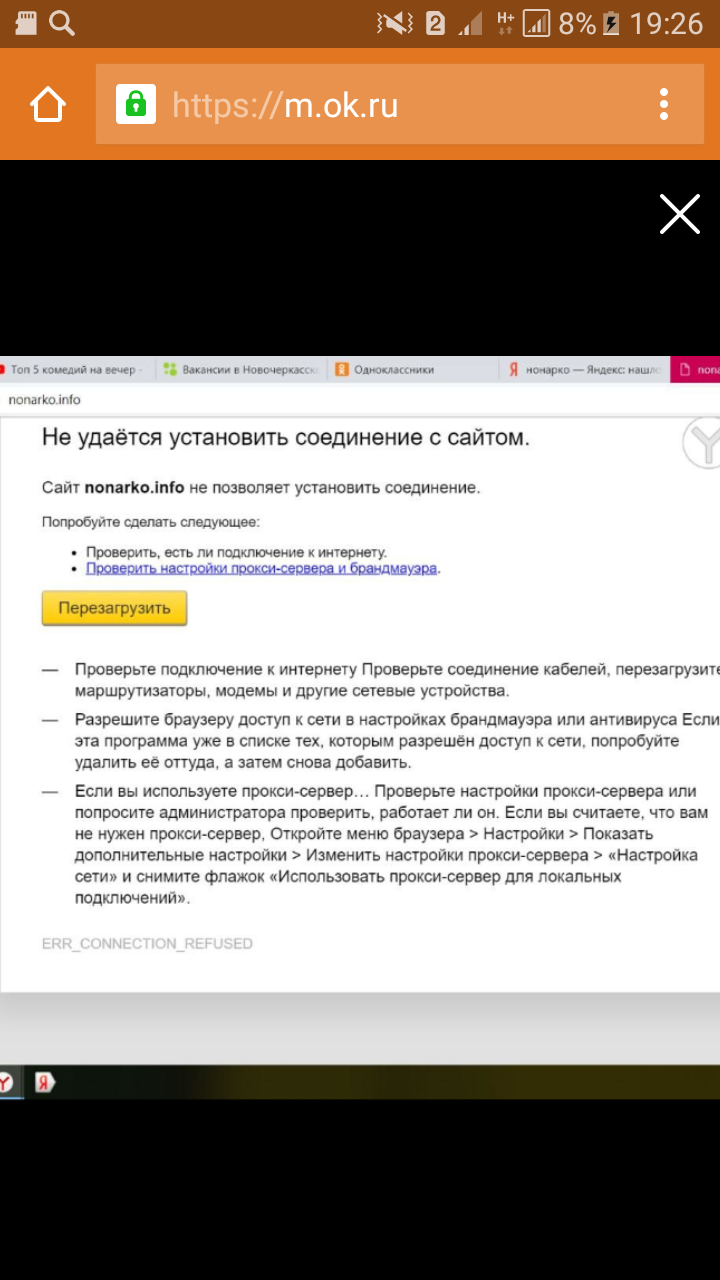The height and width of the screenshot is (1280, 720).
Task: Click the Yandex Y logo on error page
Action: click(703, 443)
